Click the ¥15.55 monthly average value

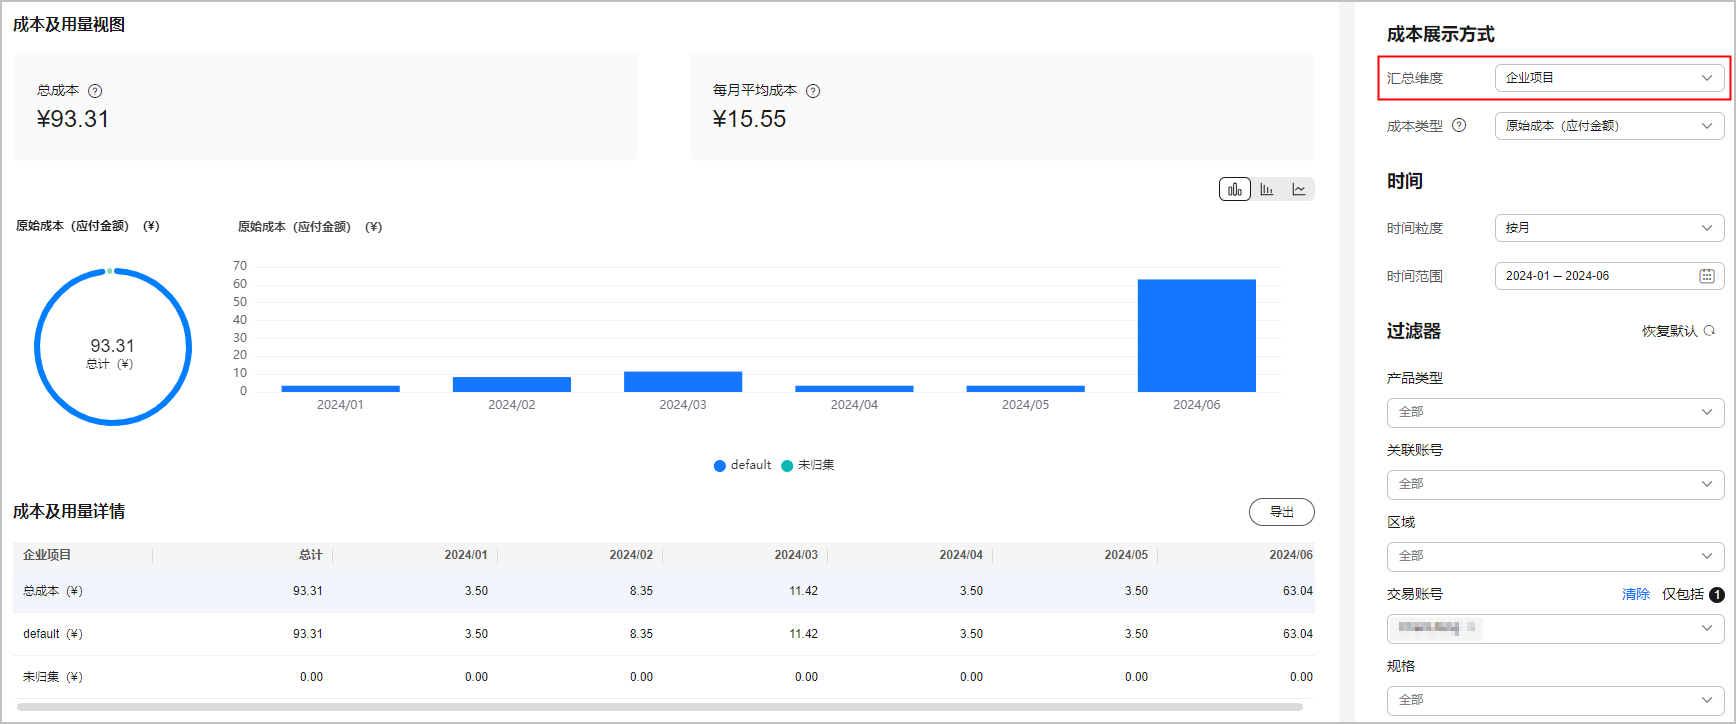(x=749, y=119)
